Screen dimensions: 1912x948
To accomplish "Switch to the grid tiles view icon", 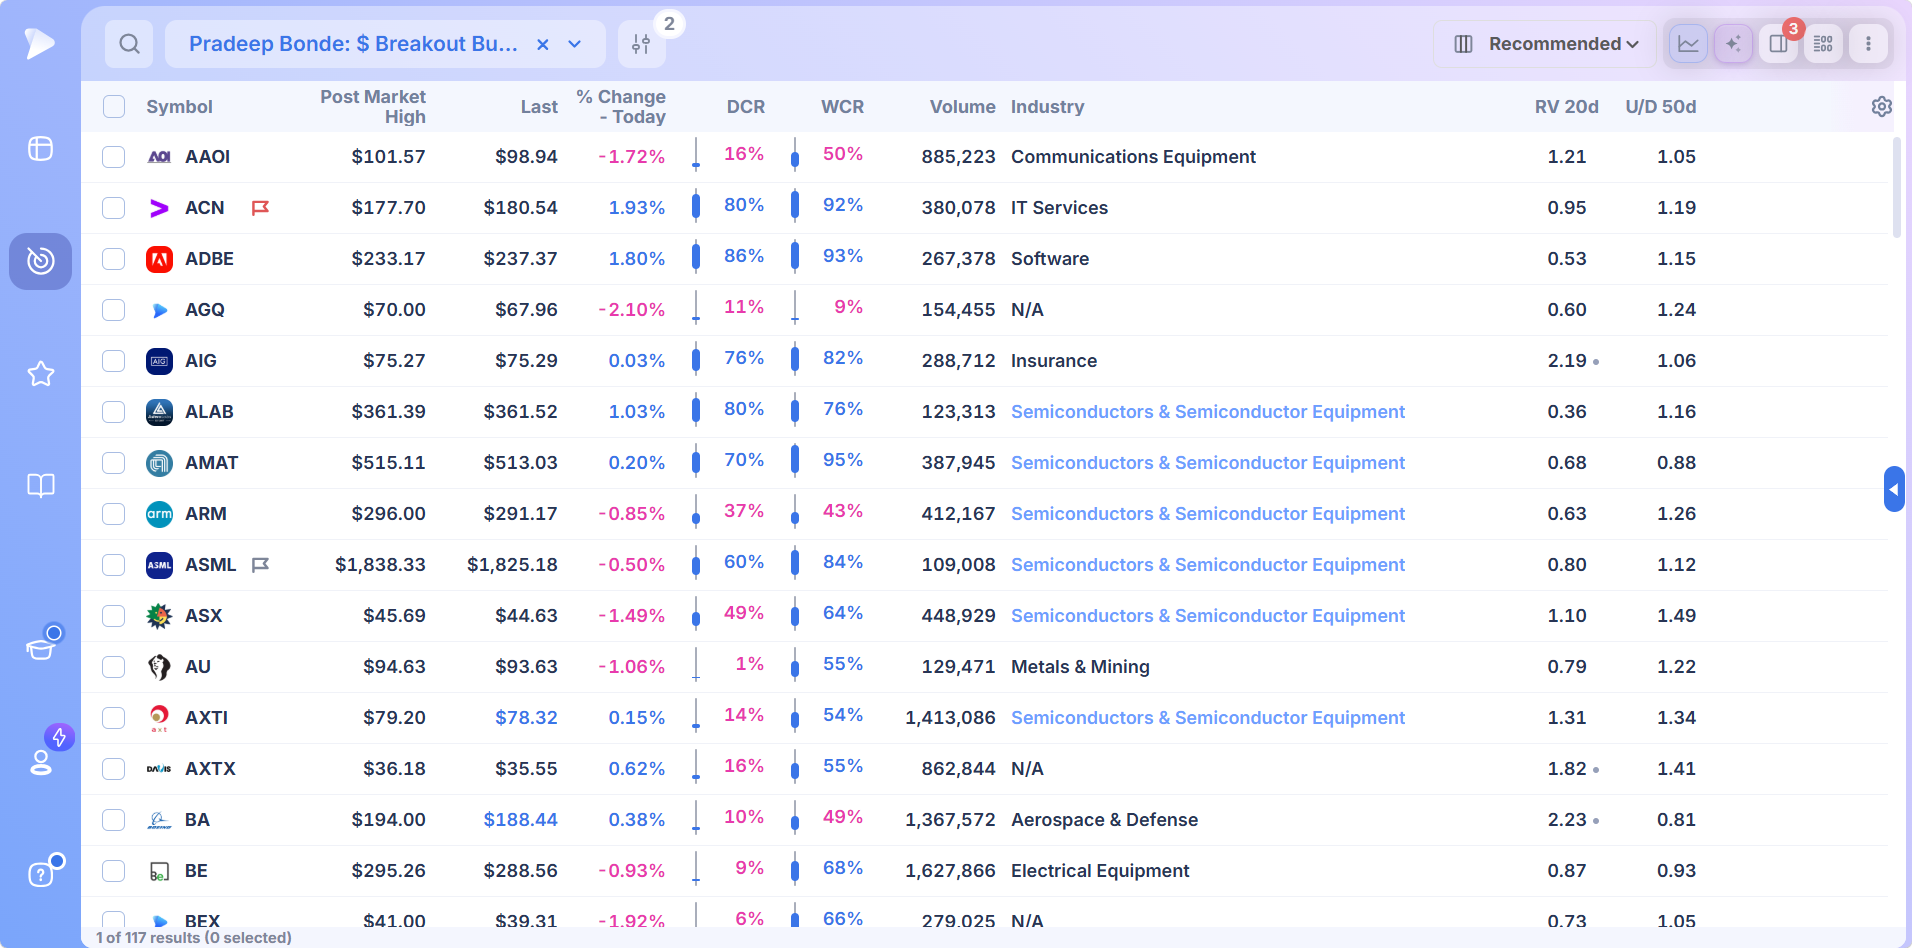I will tap(1823, 44).
